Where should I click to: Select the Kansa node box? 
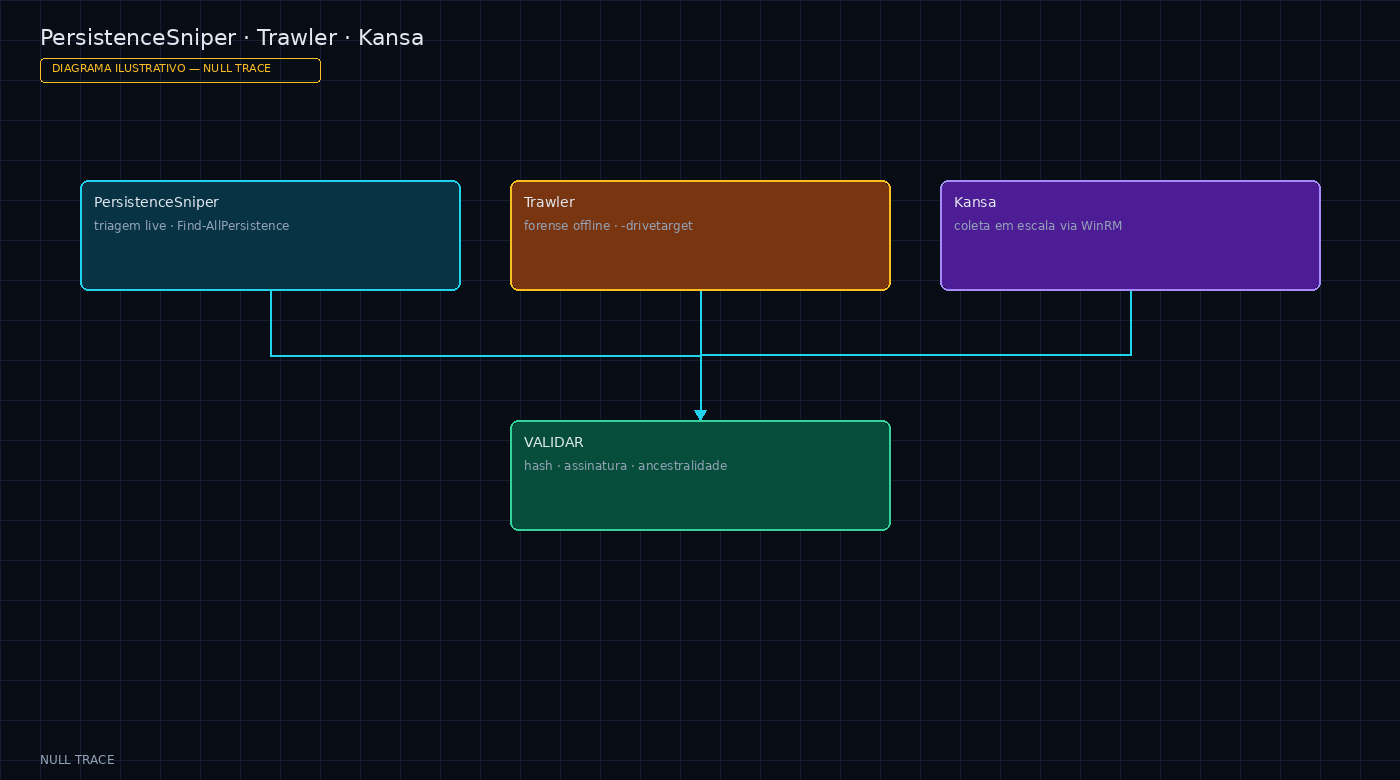tap(1130, 236)
